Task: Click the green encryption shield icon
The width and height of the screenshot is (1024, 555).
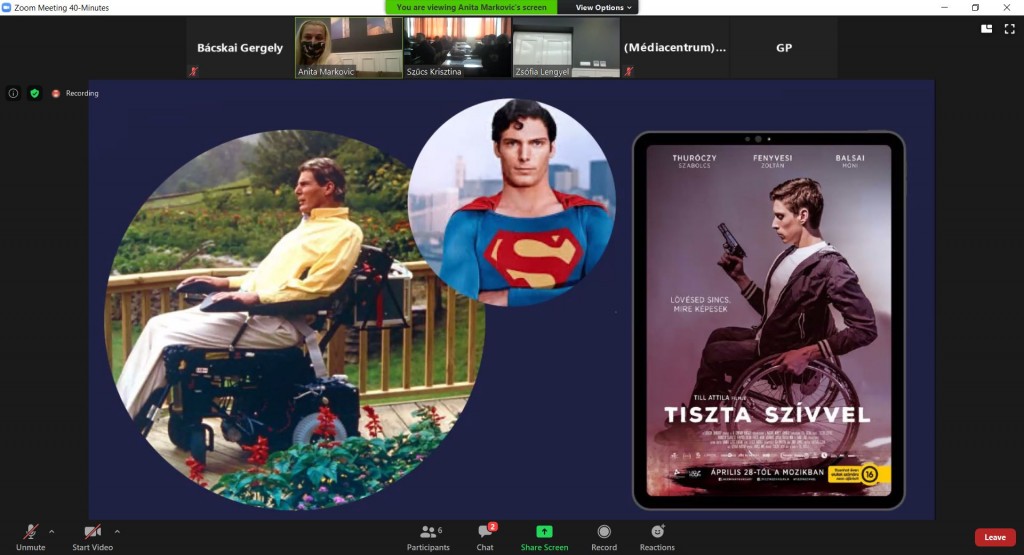Action: pos(34,93)
